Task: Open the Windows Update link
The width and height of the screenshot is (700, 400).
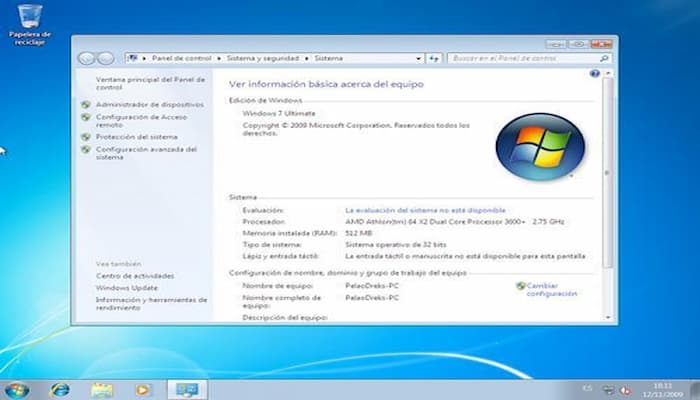Action: pyautogui.click(x=127, y=288)
